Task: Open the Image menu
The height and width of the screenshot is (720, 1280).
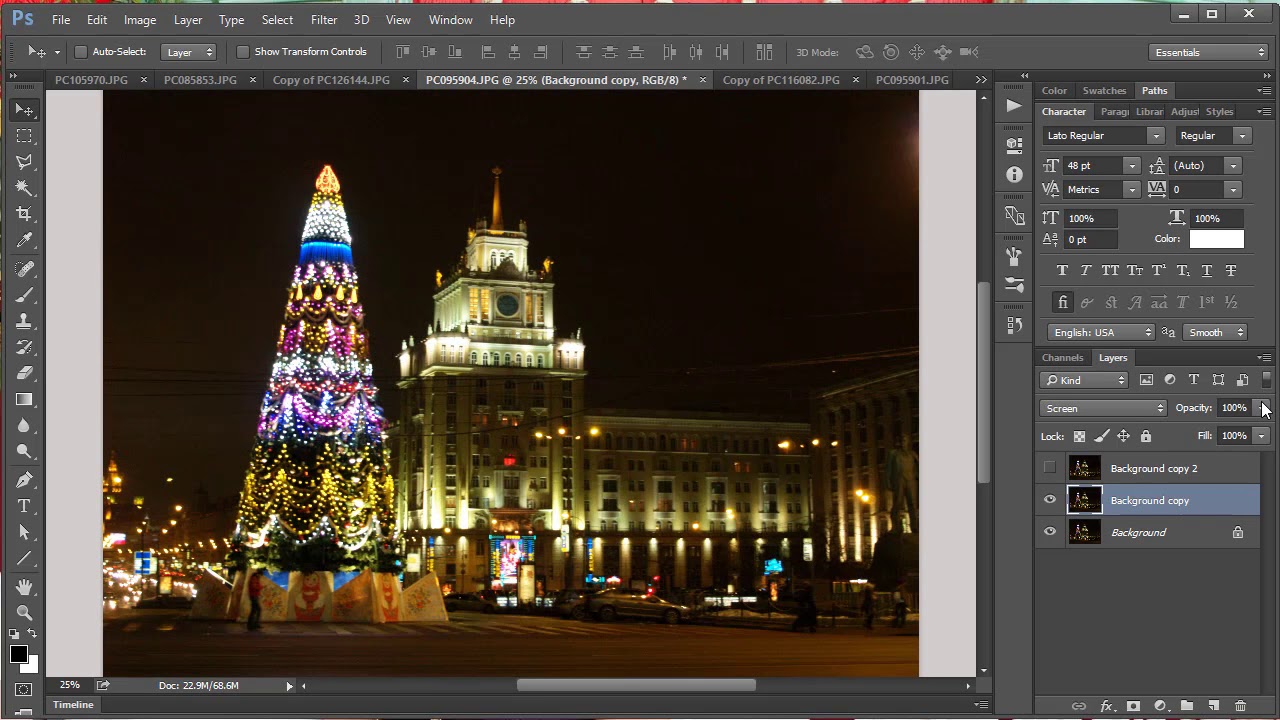Action: click(x=140, y=19)
